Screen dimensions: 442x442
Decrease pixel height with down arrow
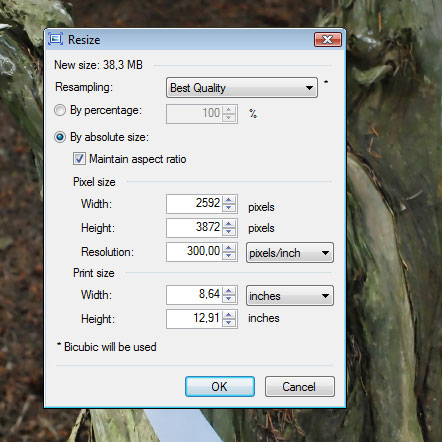coord(229,232)
